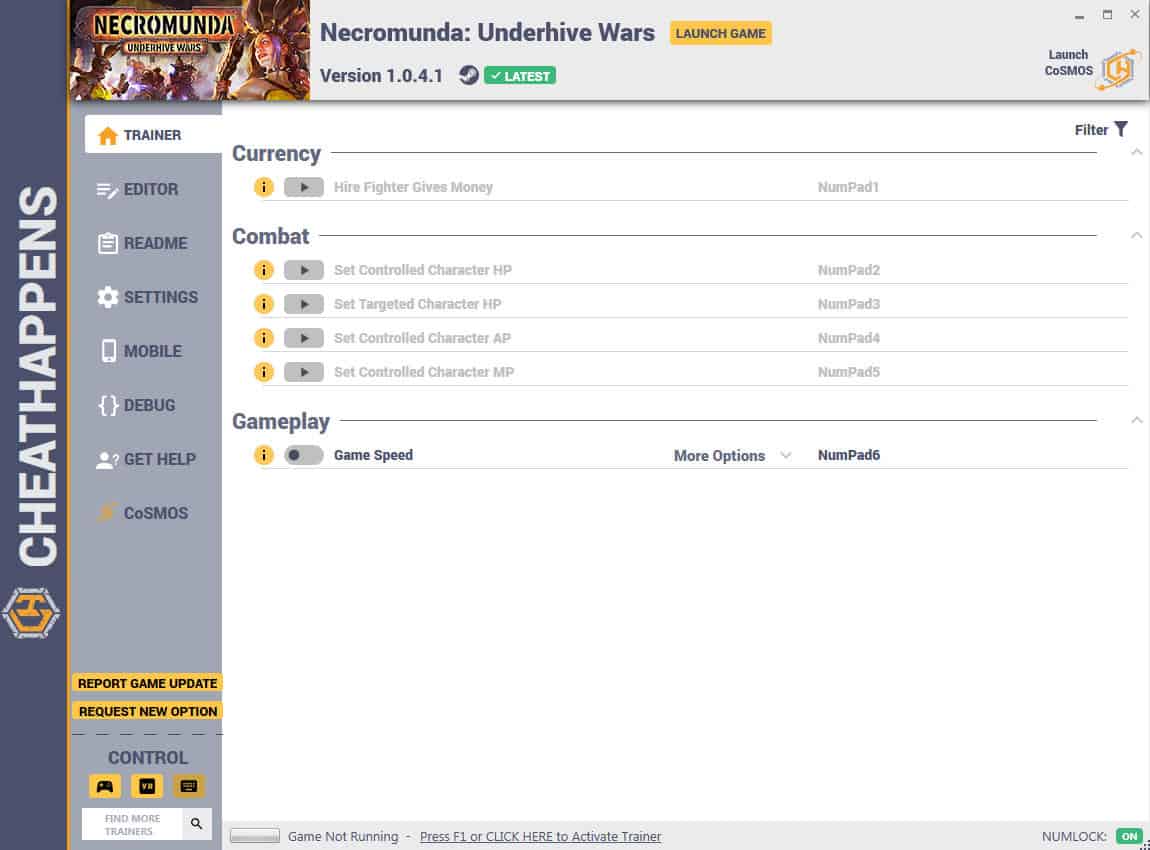Click the Find More Trainers search field
Screen dimensions: 1150x850
point(132,824)
